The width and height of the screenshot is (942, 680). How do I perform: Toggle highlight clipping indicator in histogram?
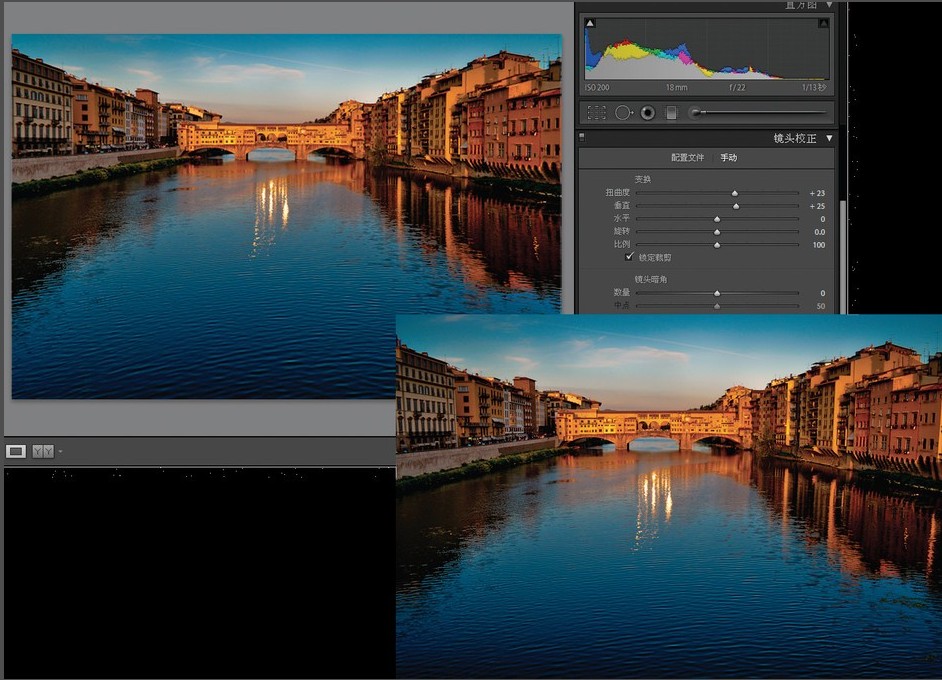pyautogui.click(x=823, y=23)
